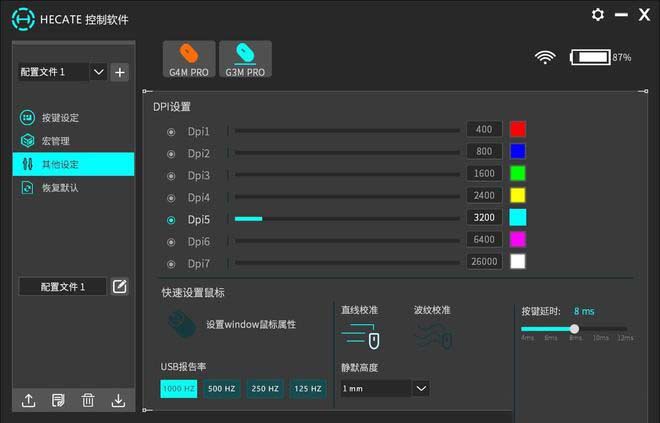Select the Dpi2 radio button
Screen dimensions: 660x423
point(171,154)
